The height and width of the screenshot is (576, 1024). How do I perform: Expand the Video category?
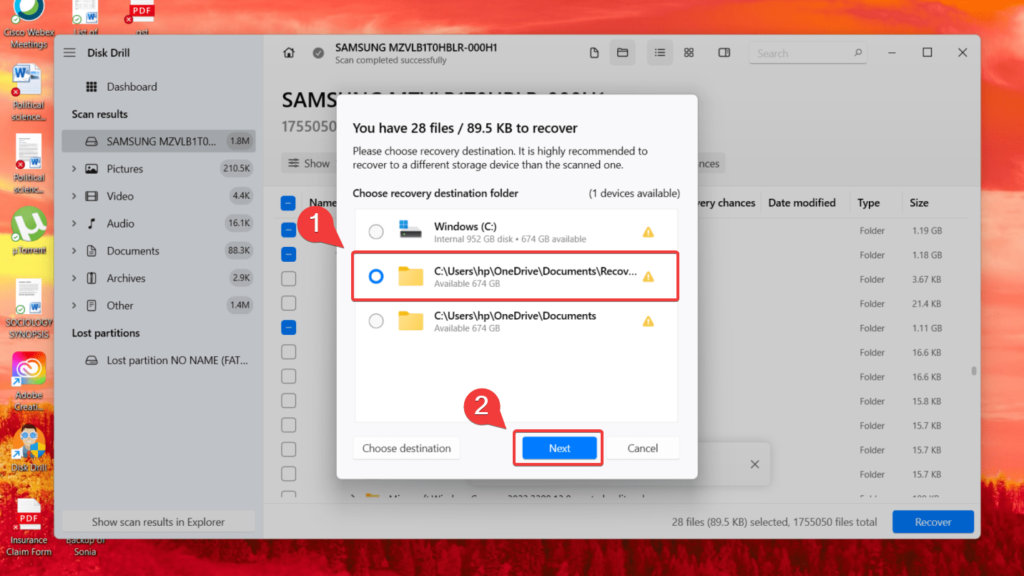coord(74,196)
